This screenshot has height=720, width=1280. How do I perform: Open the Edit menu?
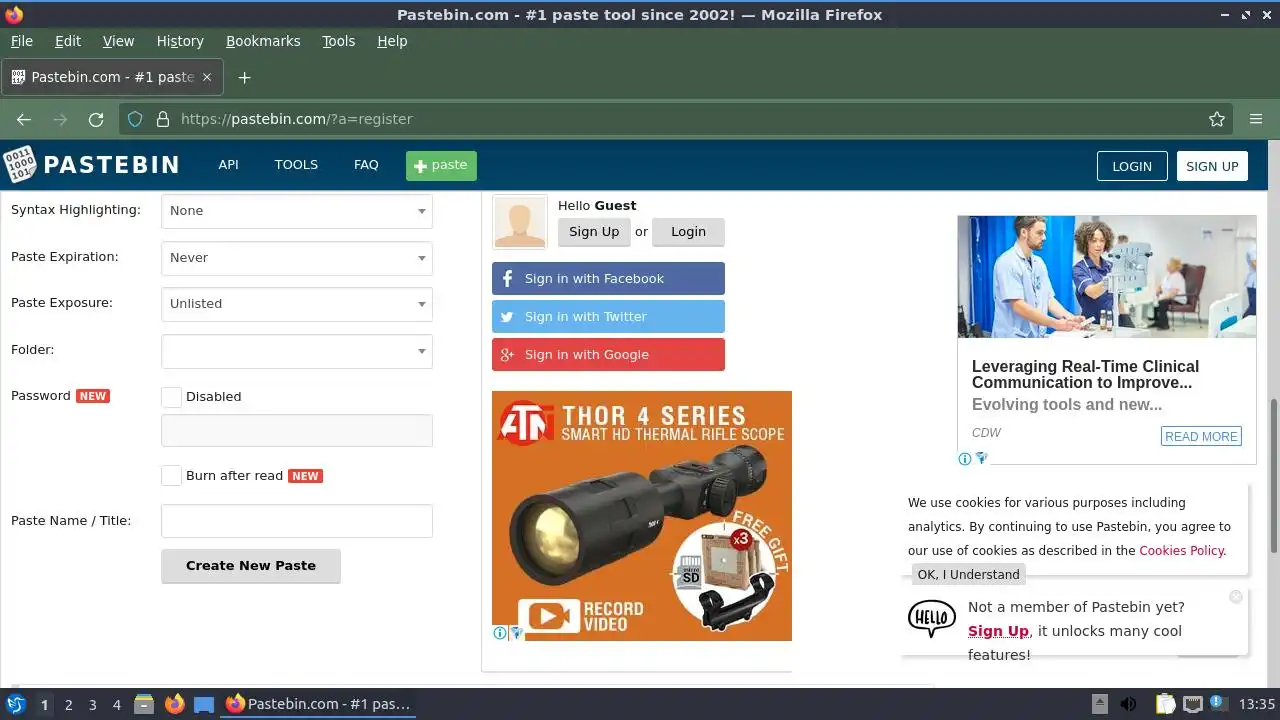click(x=68, y=41)
